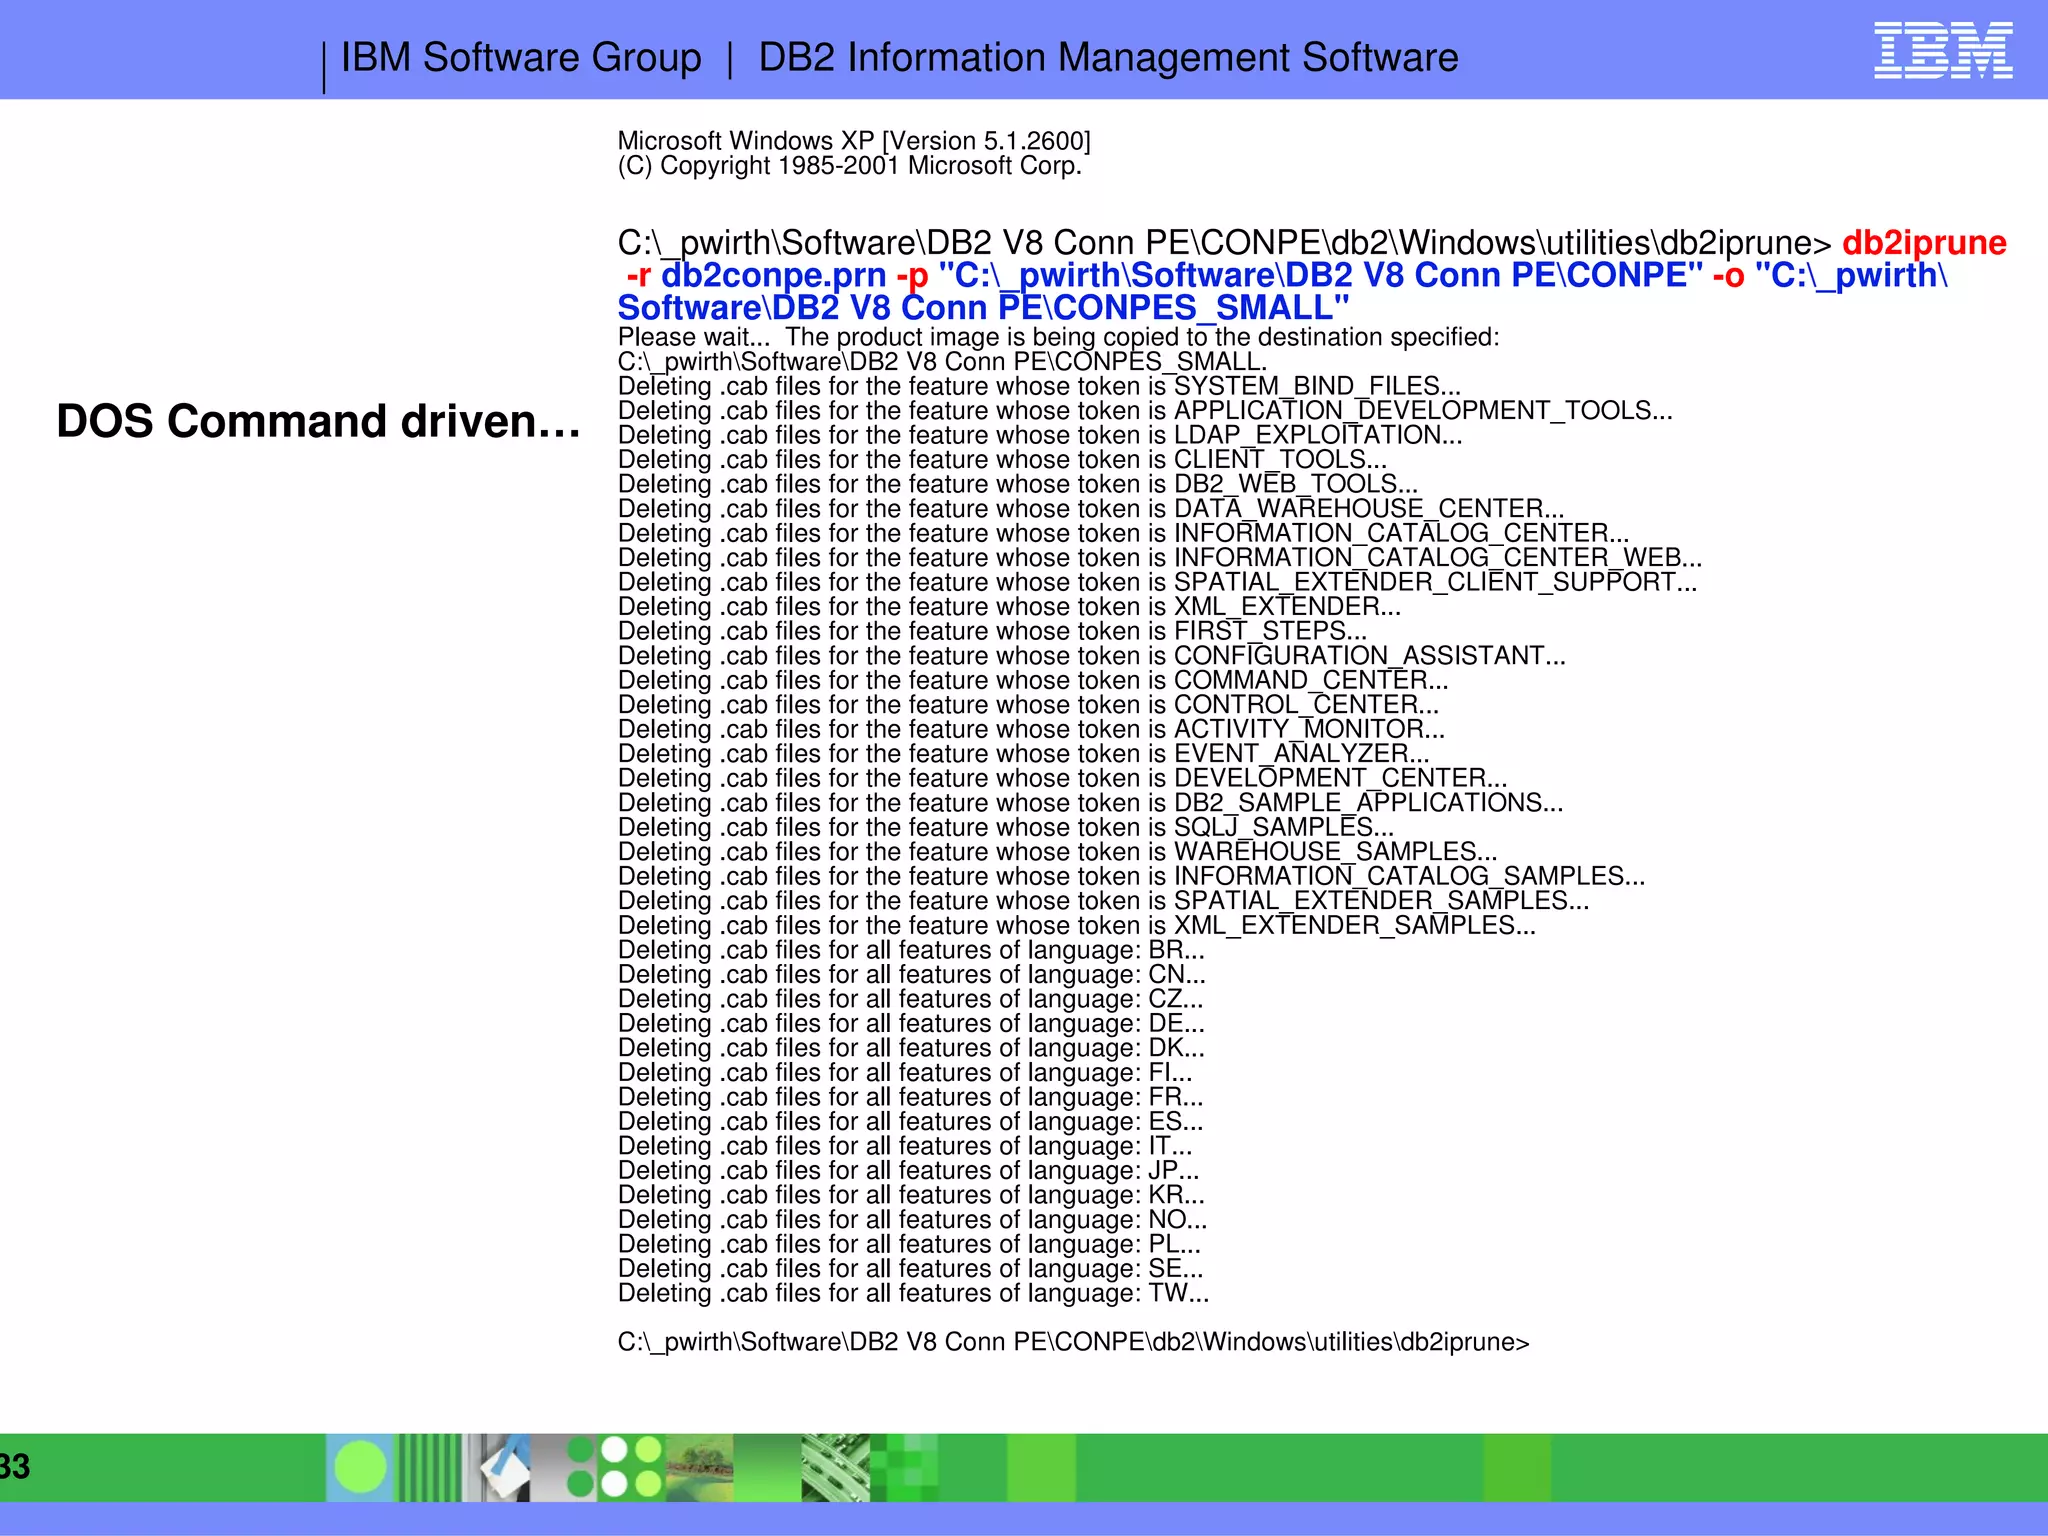Click the line ending INFORMATION_CATALOG_CENTER_WEB

pos(1160,558)
